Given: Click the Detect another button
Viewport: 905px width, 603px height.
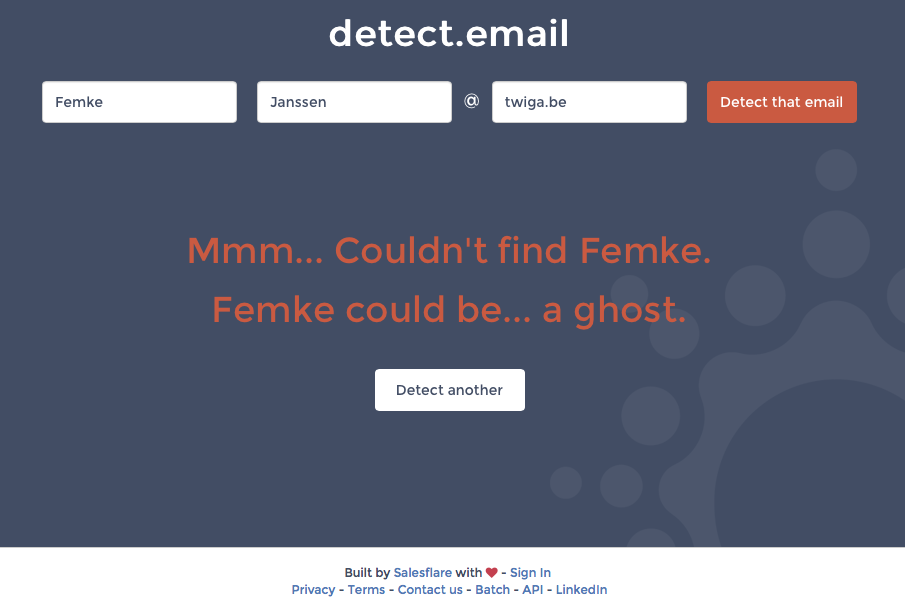Looking at the screenshot, I should coord(450,390).
